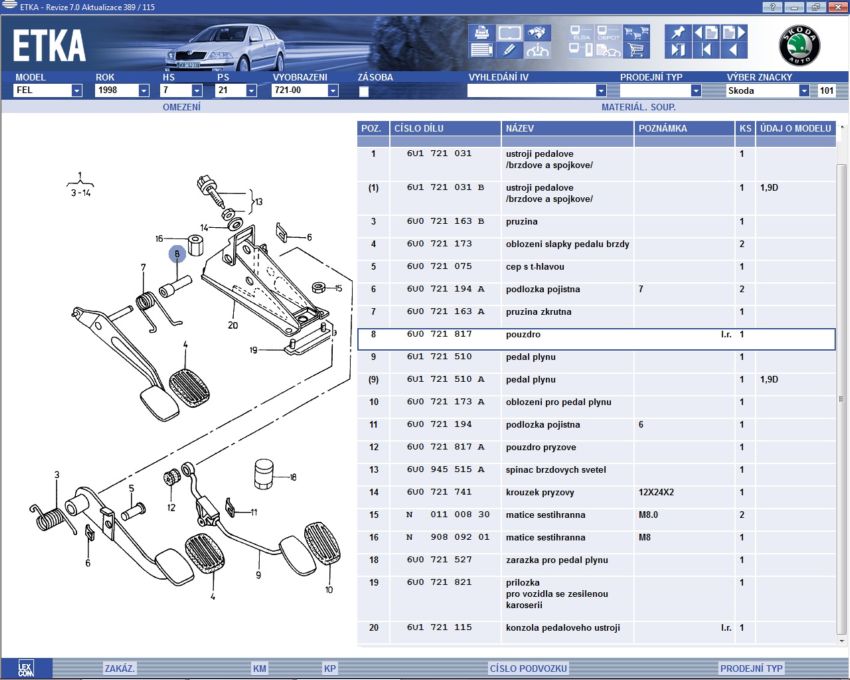Expand the PRODEJNÍ TYP dropdown at top
The height and width of the screenshot is (680, 850).
point(660,91)
